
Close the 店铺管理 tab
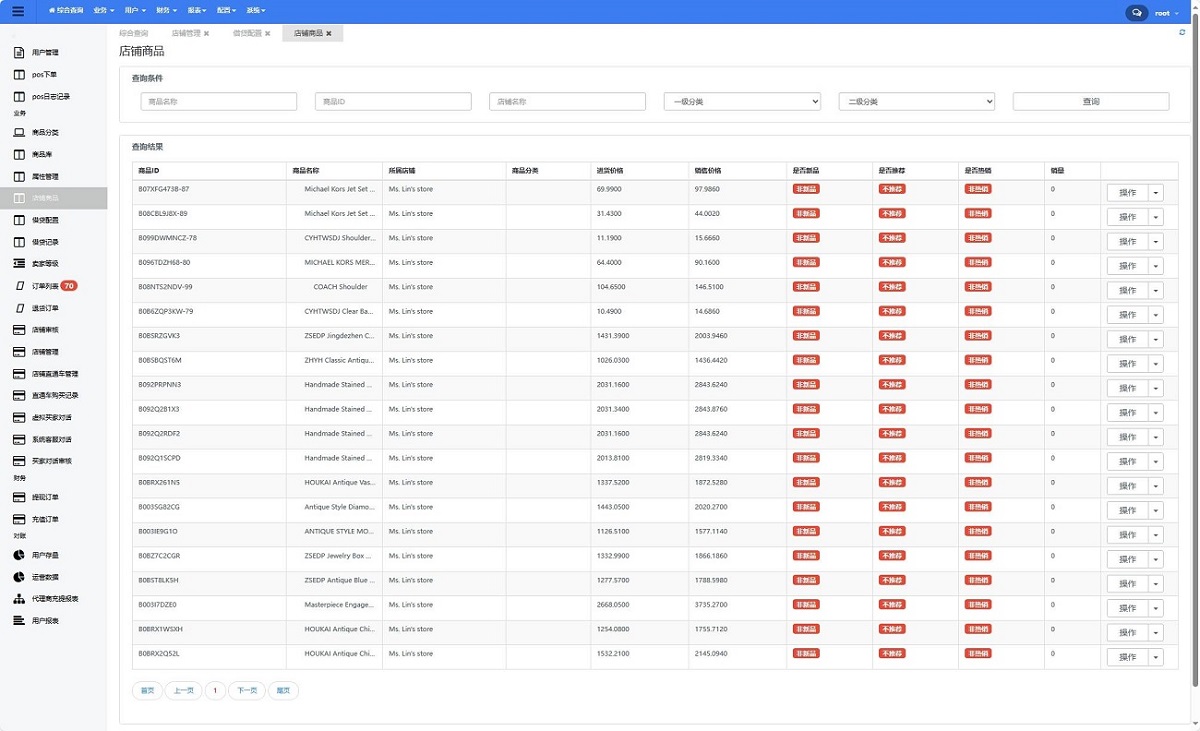206,34
